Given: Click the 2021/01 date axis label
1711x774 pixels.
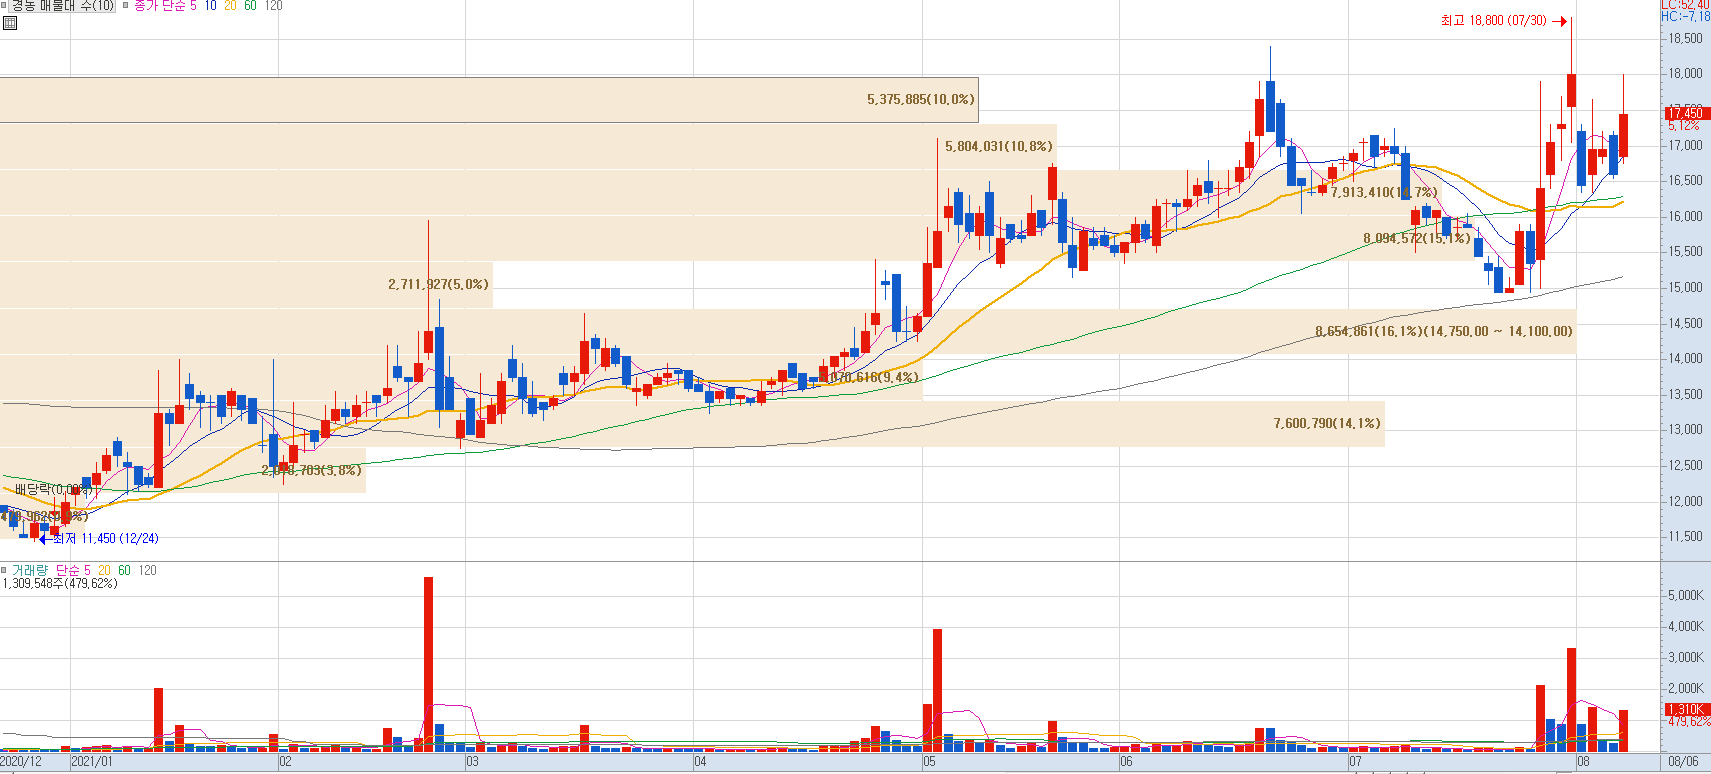Looking at the screenshot, I should pos(92,762).
